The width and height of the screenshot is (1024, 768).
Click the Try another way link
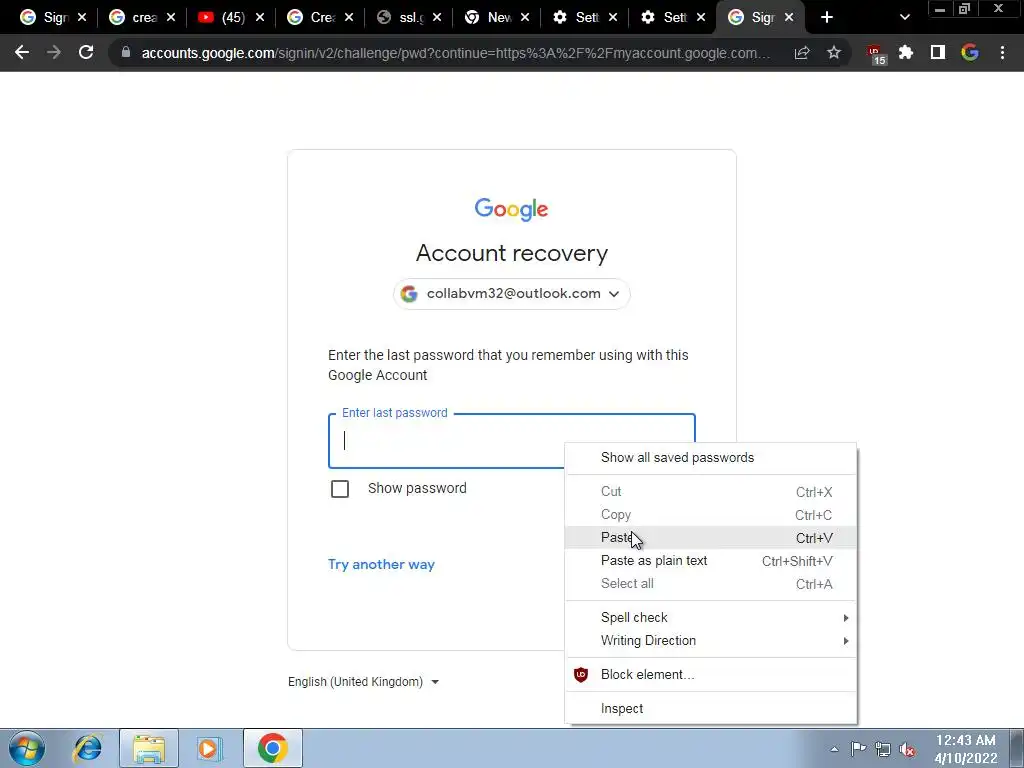[381, 564]
